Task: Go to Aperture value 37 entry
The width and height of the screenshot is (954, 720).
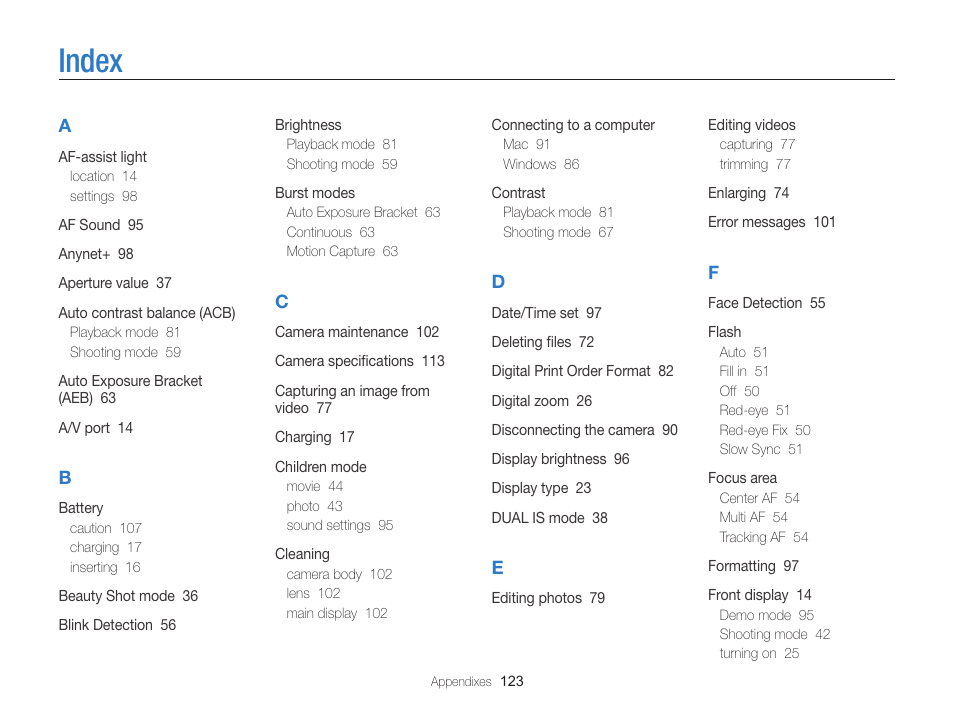Action: tap(115, 284)
